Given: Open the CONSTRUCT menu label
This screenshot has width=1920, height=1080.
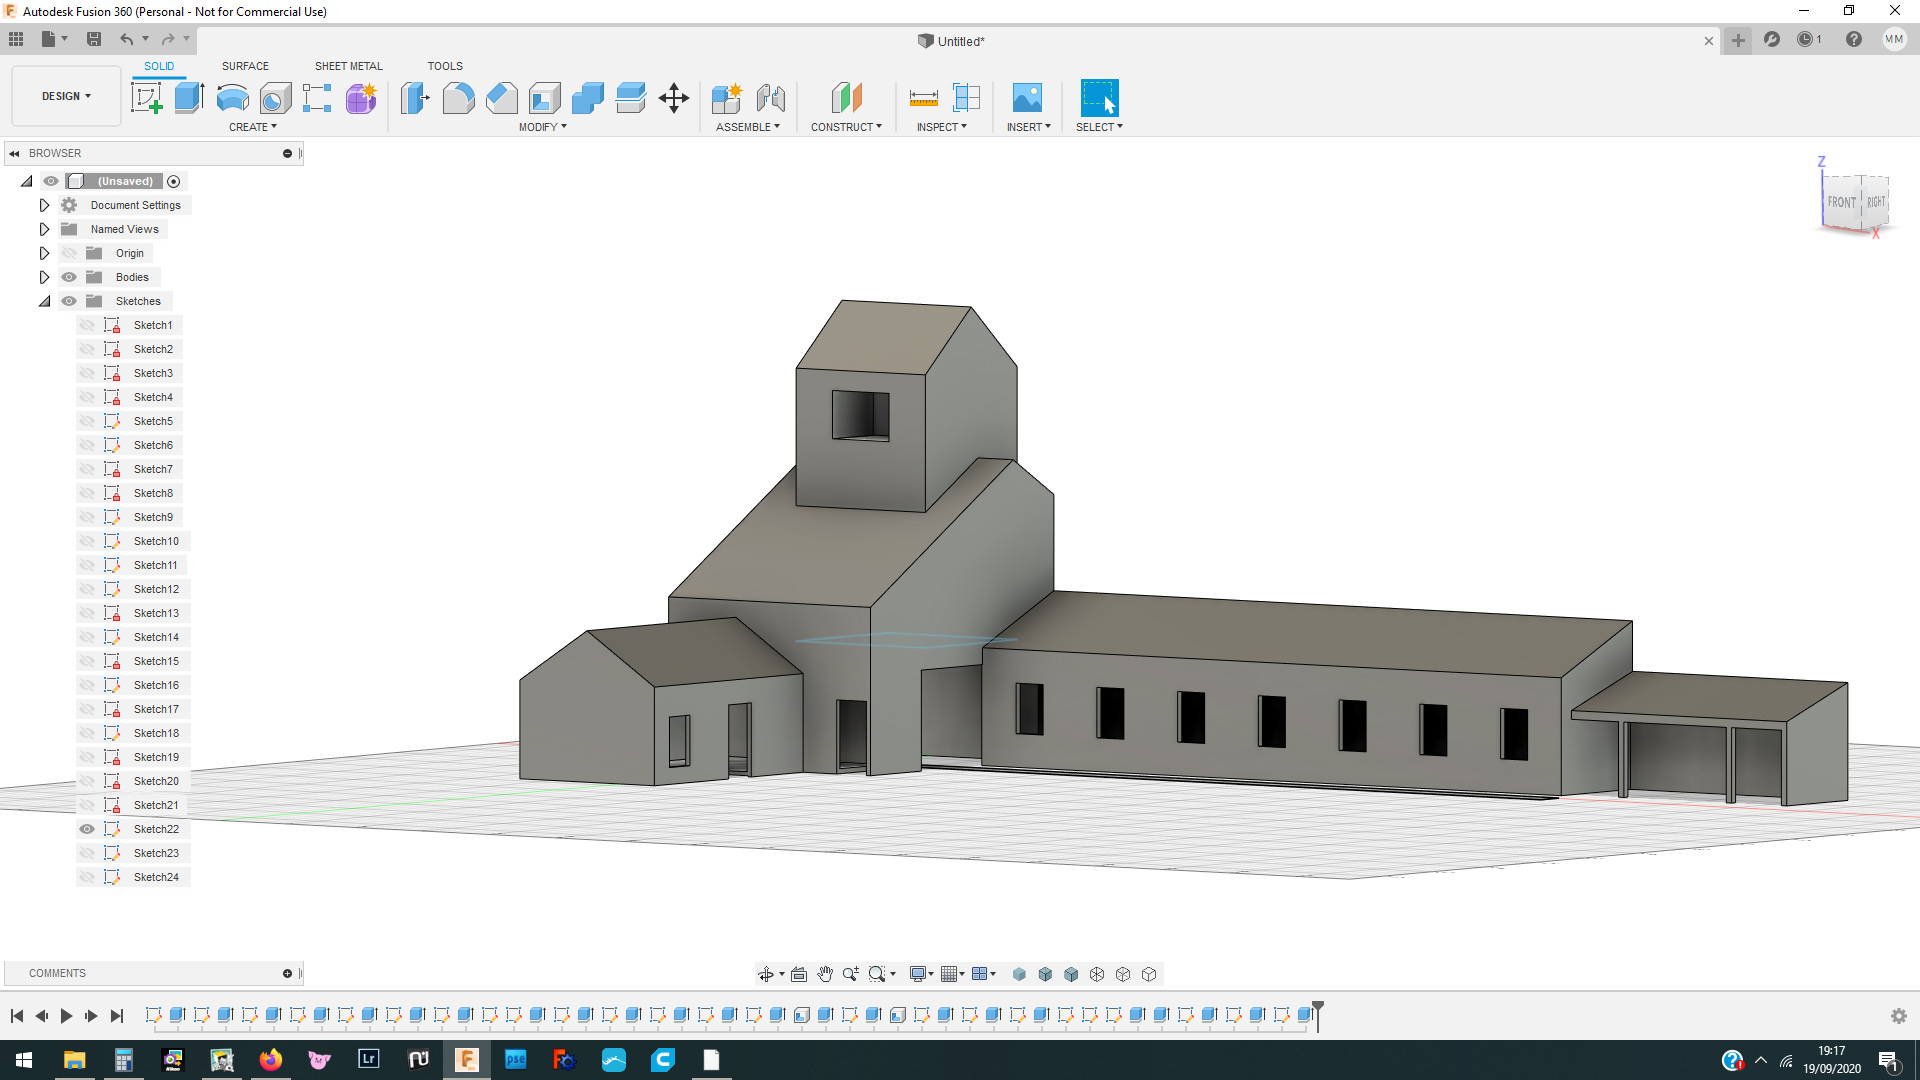Looking at the screenshot, I should click(846, 127).
